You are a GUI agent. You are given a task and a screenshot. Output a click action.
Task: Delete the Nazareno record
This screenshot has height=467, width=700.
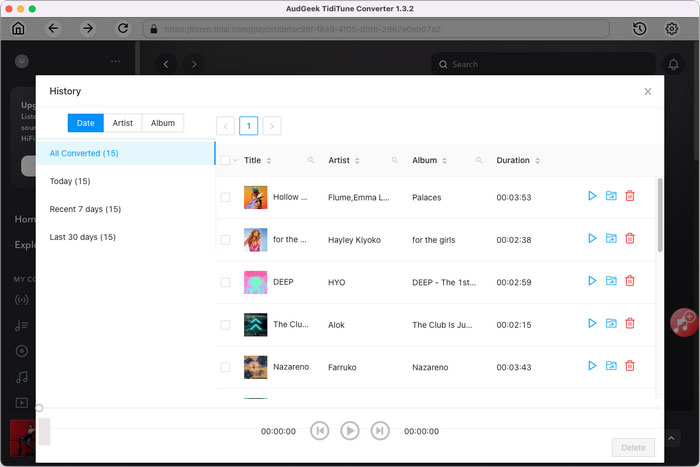pos(630,366)
